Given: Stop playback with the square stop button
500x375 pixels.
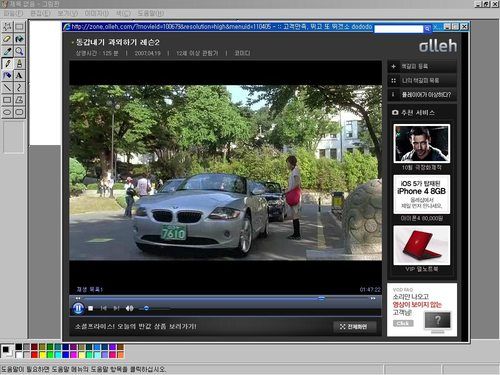Looking at the screenshot, I should coord(91,309).
